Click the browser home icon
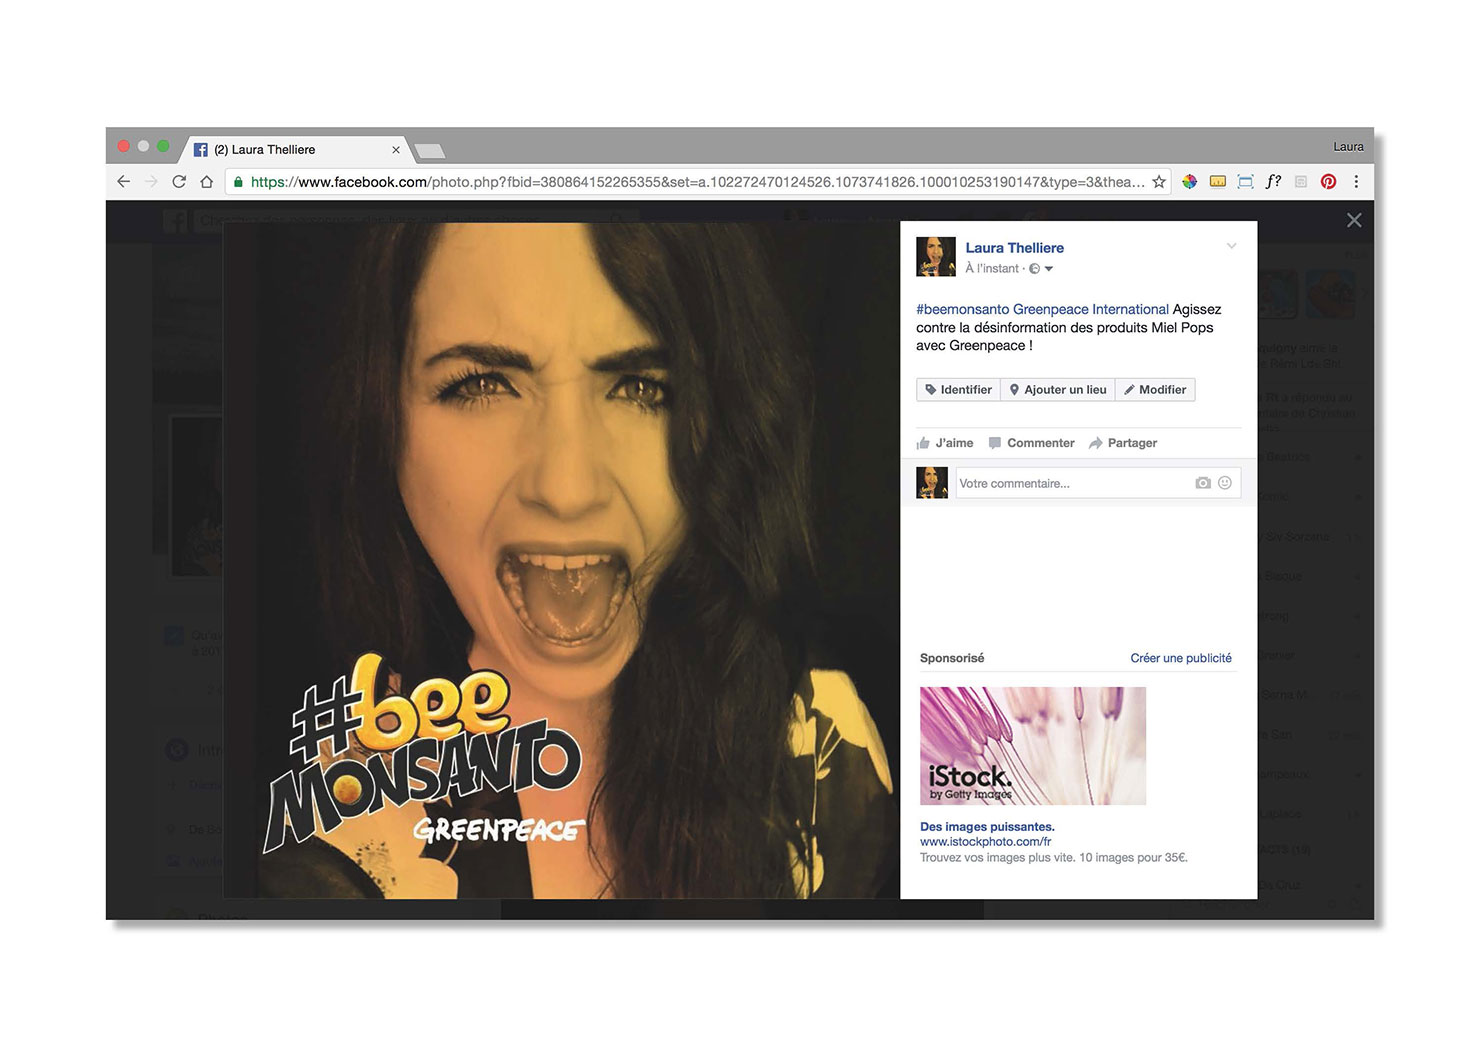The height and width of the screenshot is (1047, 1480). point(207,182)
